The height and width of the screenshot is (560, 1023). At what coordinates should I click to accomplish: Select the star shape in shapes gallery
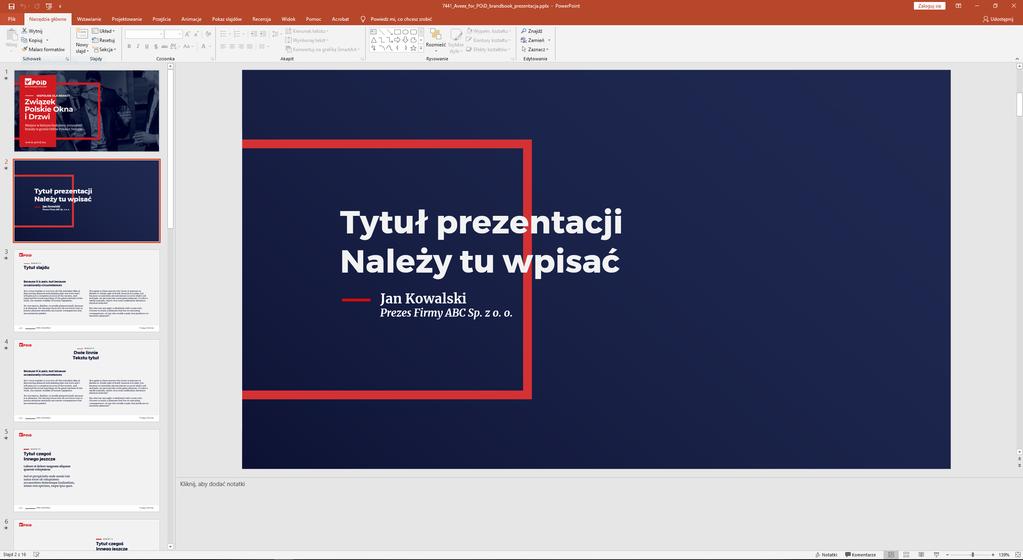point(413,48)
